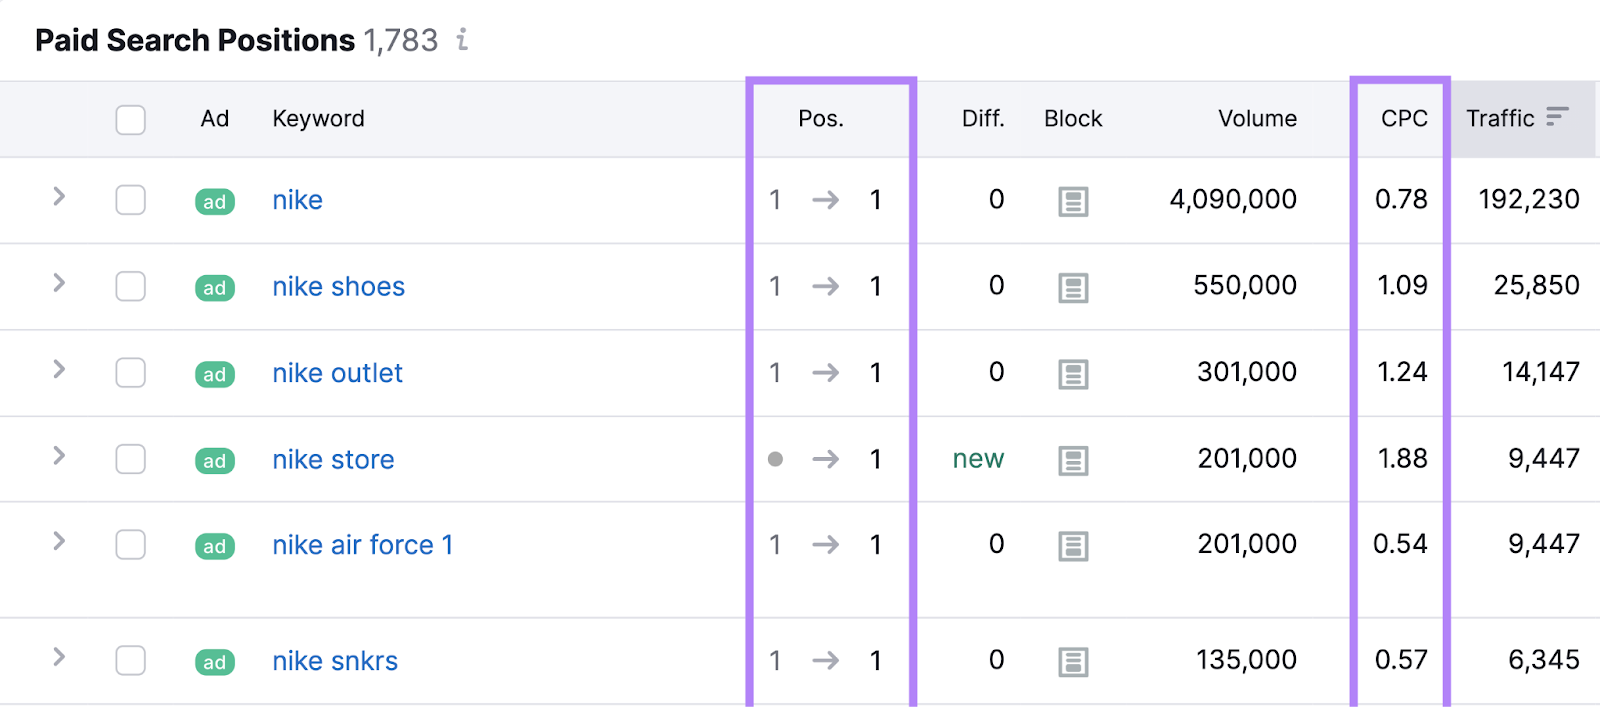Open the nike snkrs keyword link

pos(335,661)
